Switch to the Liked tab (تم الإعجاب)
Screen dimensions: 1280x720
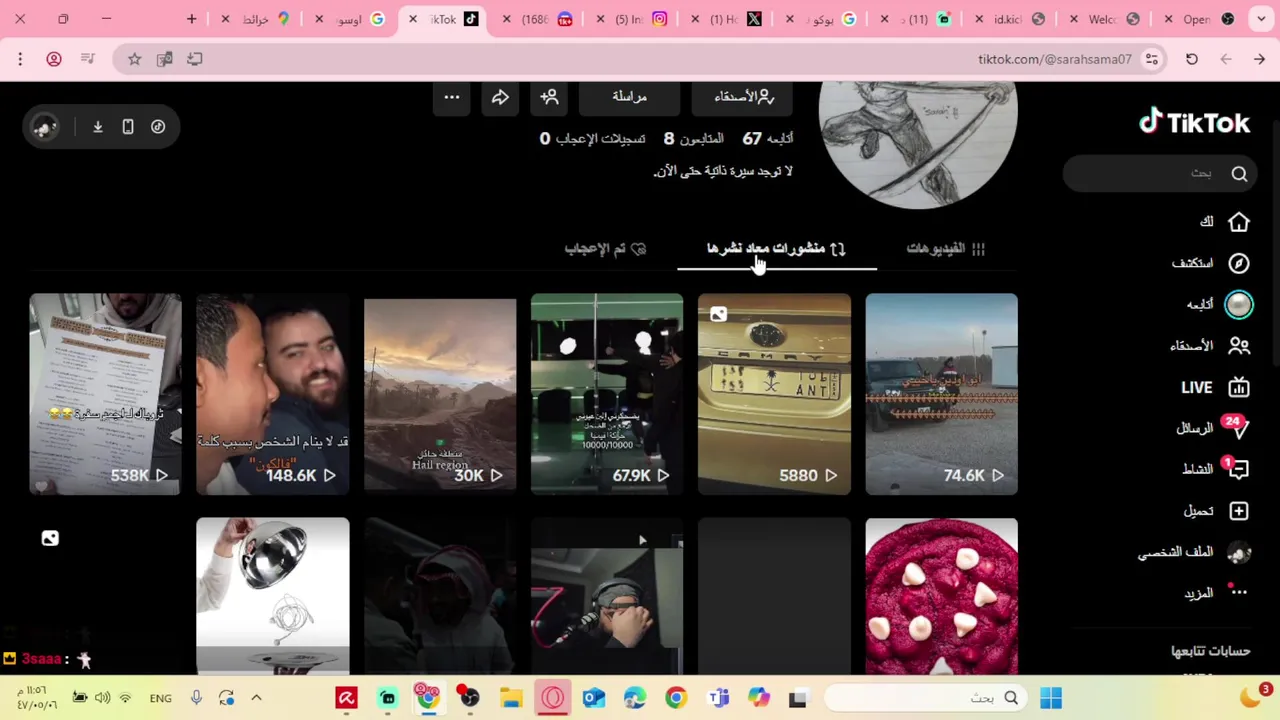pos(605,249)
